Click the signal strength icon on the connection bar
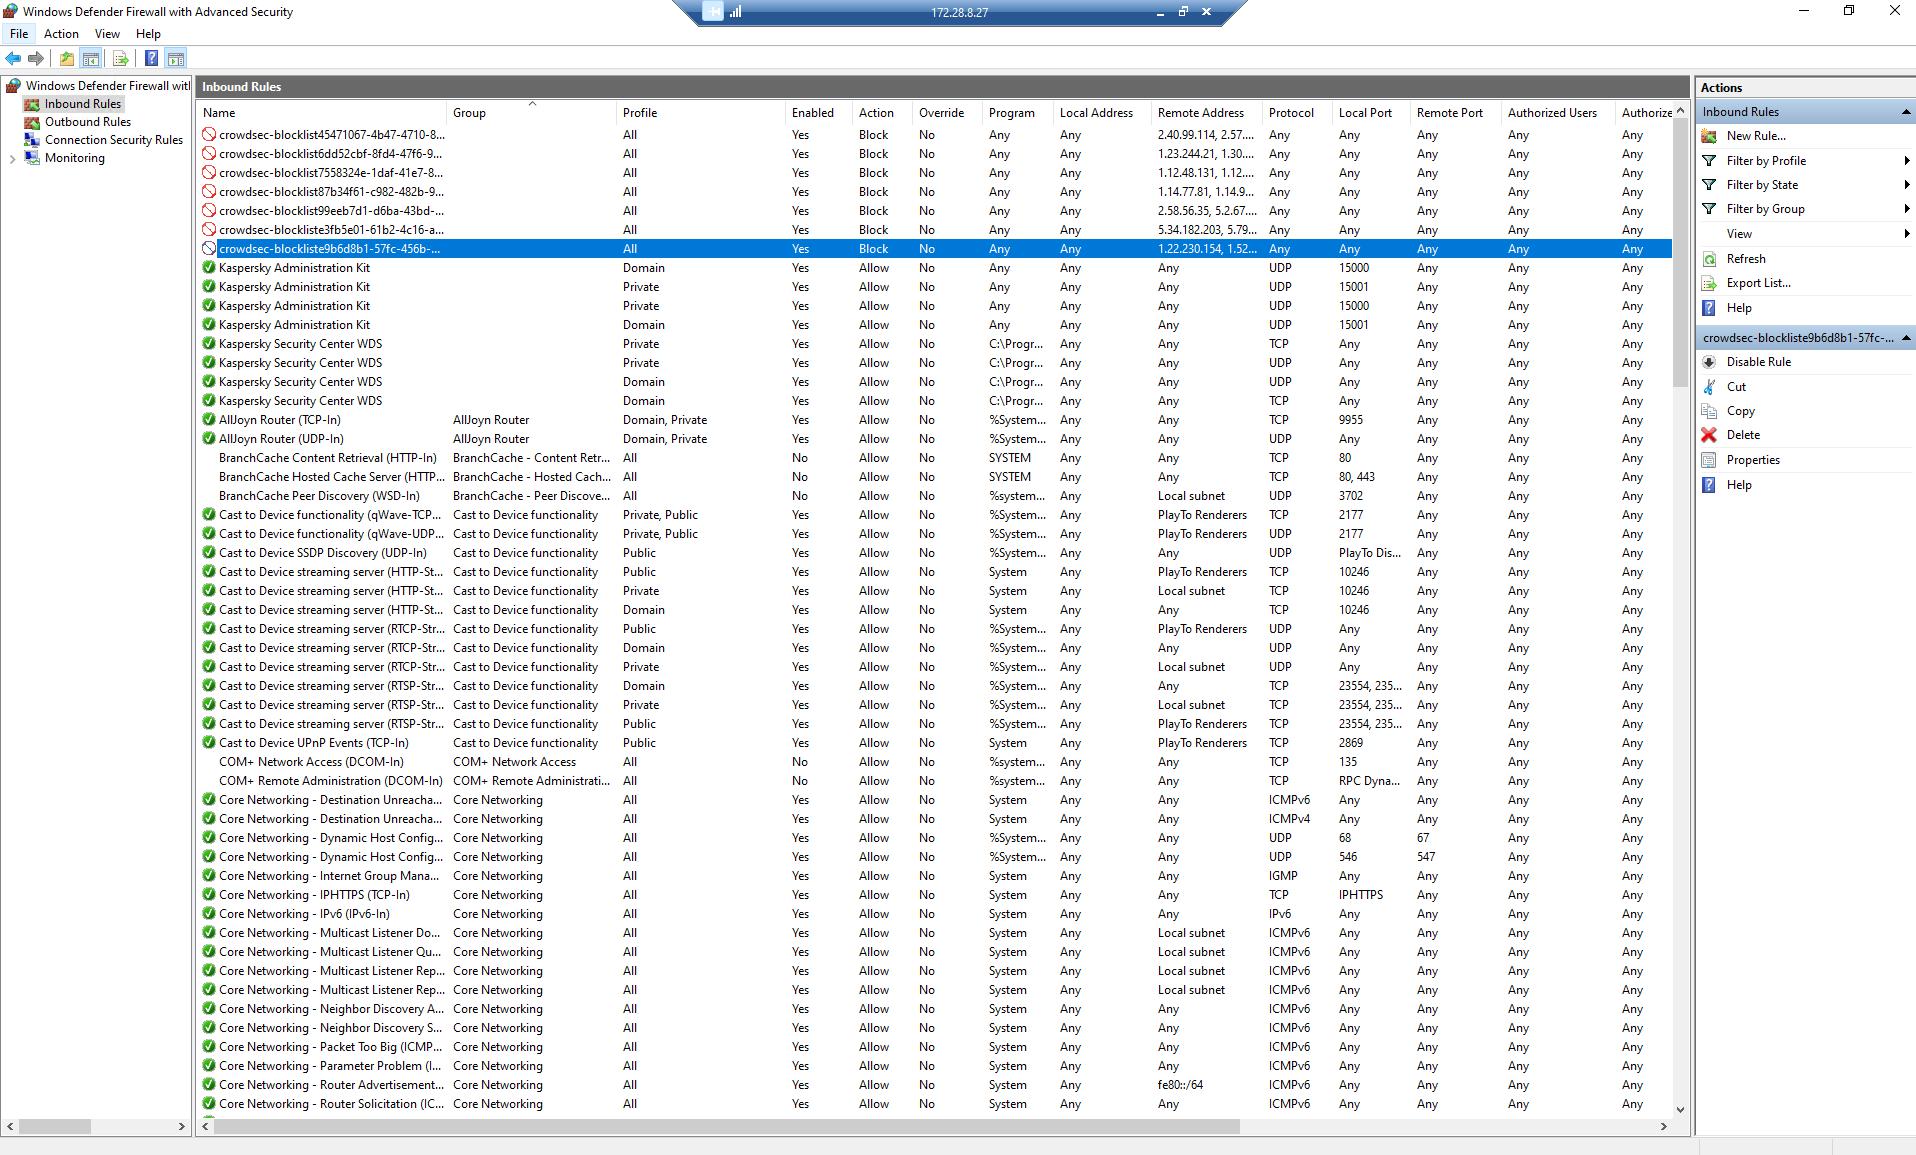The image size is (1916, 1155). [736, 12]
